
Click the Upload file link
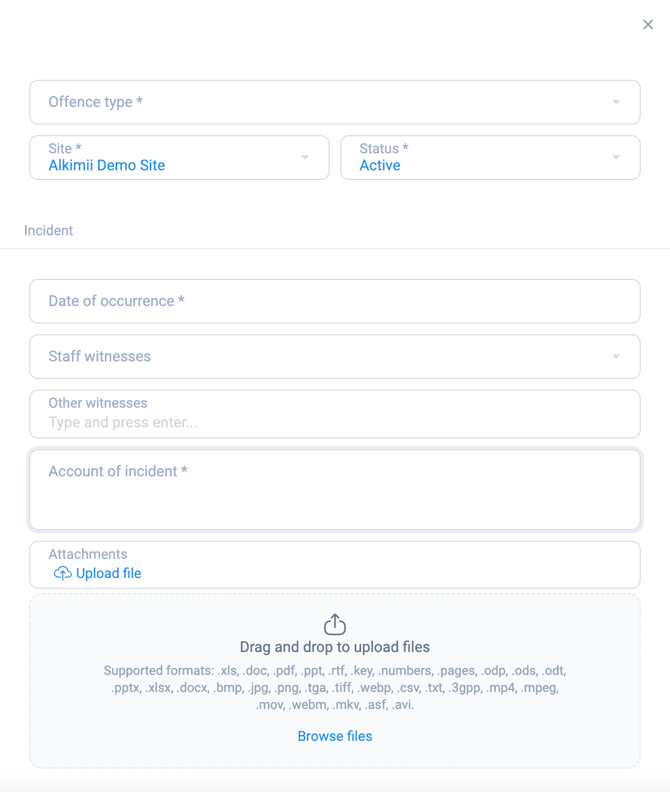pos(108,573)
